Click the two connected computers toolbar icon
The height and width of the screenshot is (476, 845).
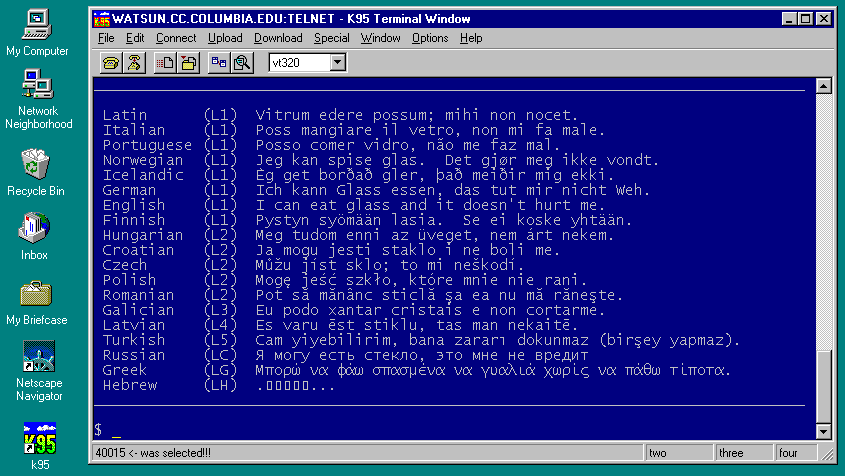[x=219, y=63]
